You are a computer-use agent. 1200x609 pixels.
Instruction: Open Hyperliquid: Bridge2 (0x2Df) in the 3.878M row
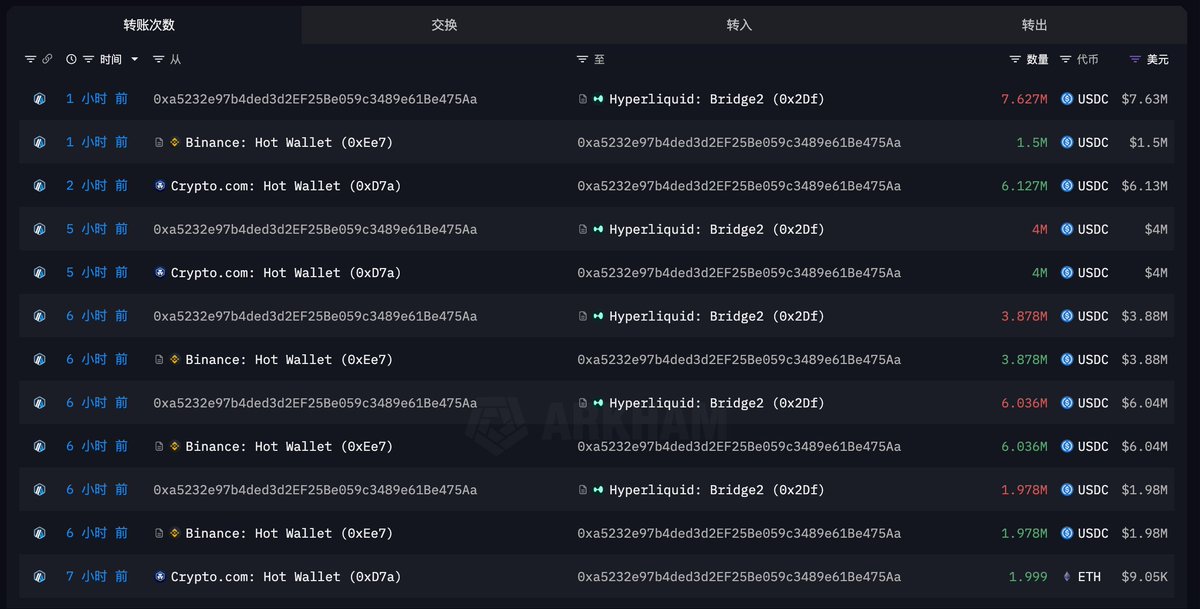(x=717, y=316)
